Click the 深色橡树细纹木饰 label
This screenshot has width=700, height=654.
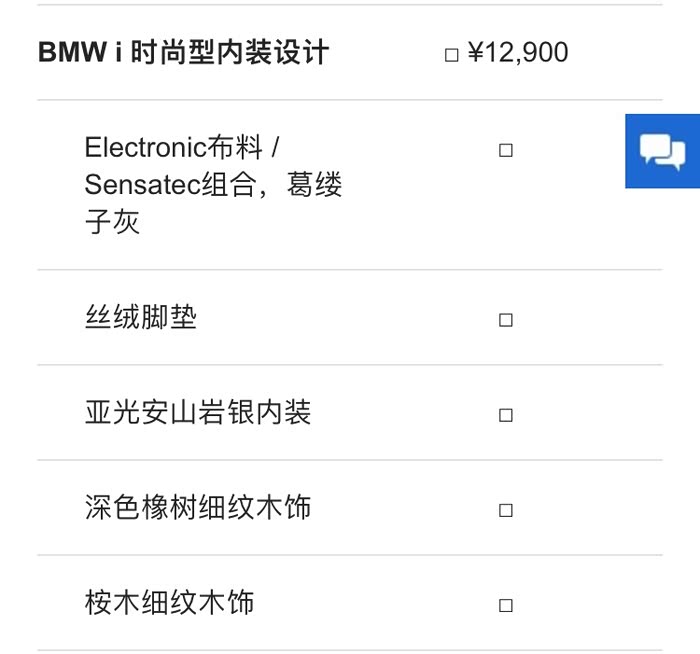[198, 507]
